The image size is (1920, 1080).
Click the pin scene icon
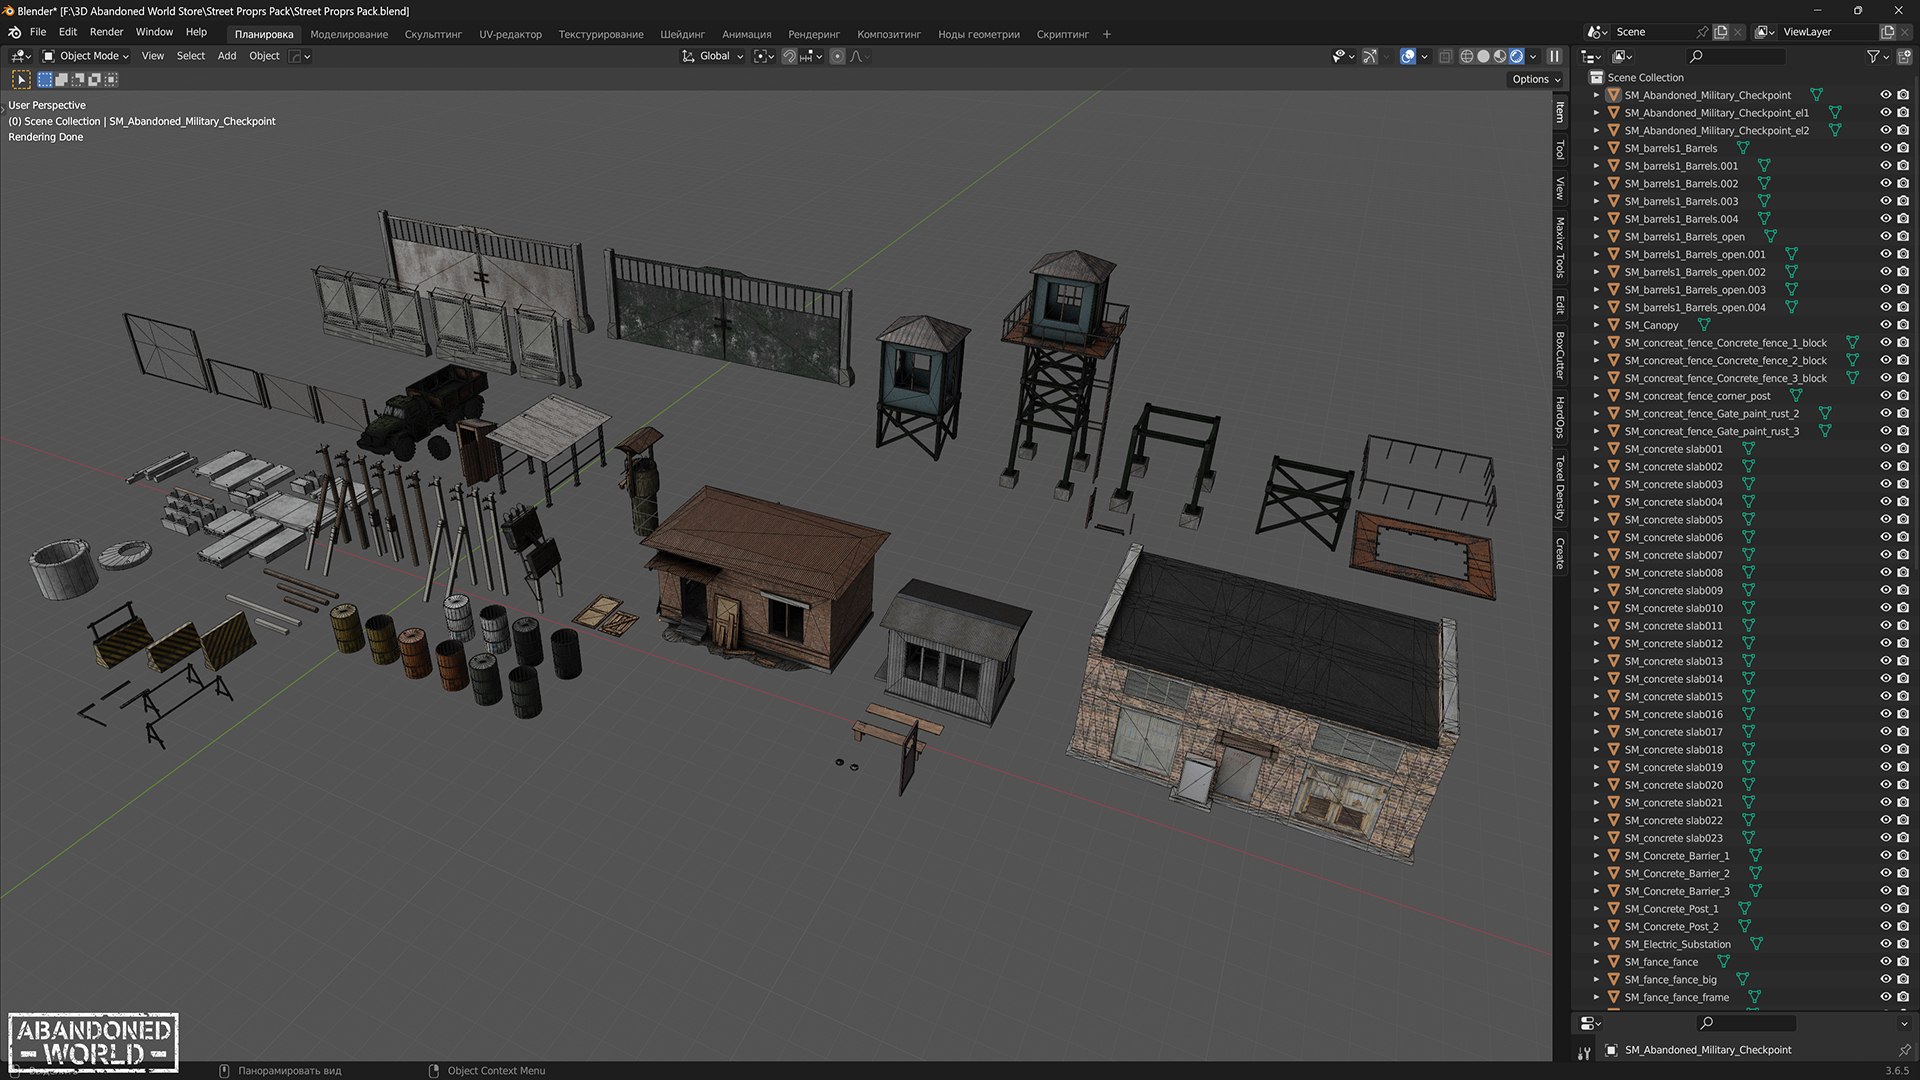click(x=1702, y=32)
